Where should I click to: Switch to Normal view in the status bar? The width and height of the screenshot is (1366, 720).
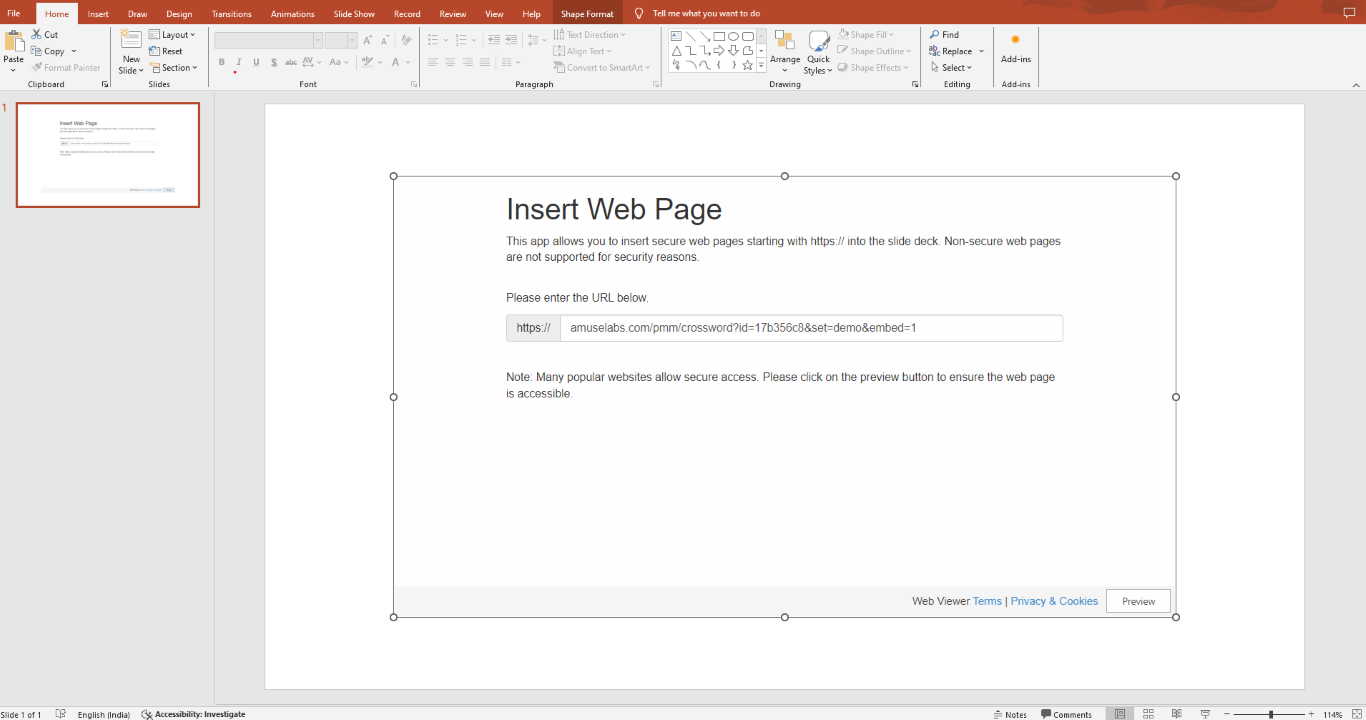[1120, 714]
